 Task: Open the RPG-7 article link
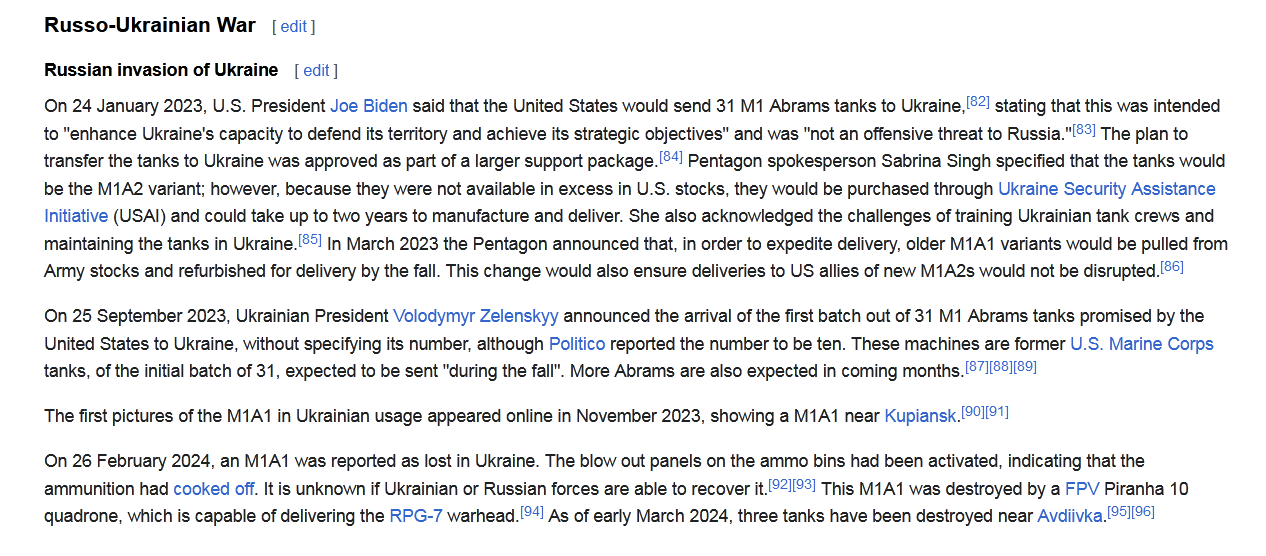[x=415, y=516]
